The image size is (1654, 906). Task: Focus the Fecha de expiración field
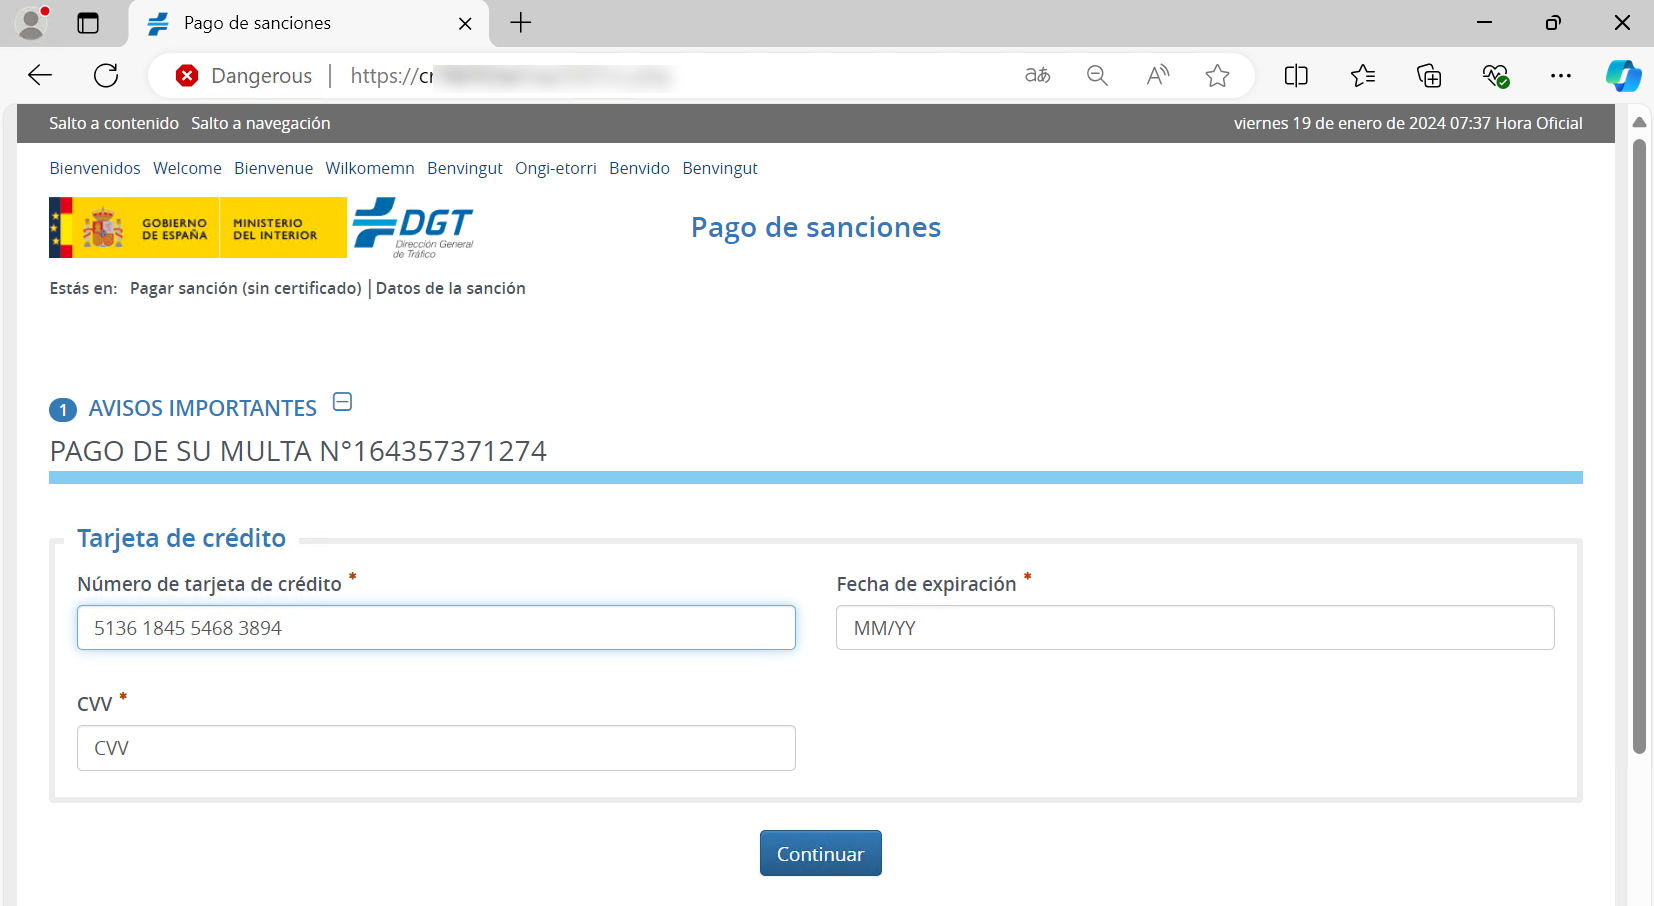[x=1194, y=628]
